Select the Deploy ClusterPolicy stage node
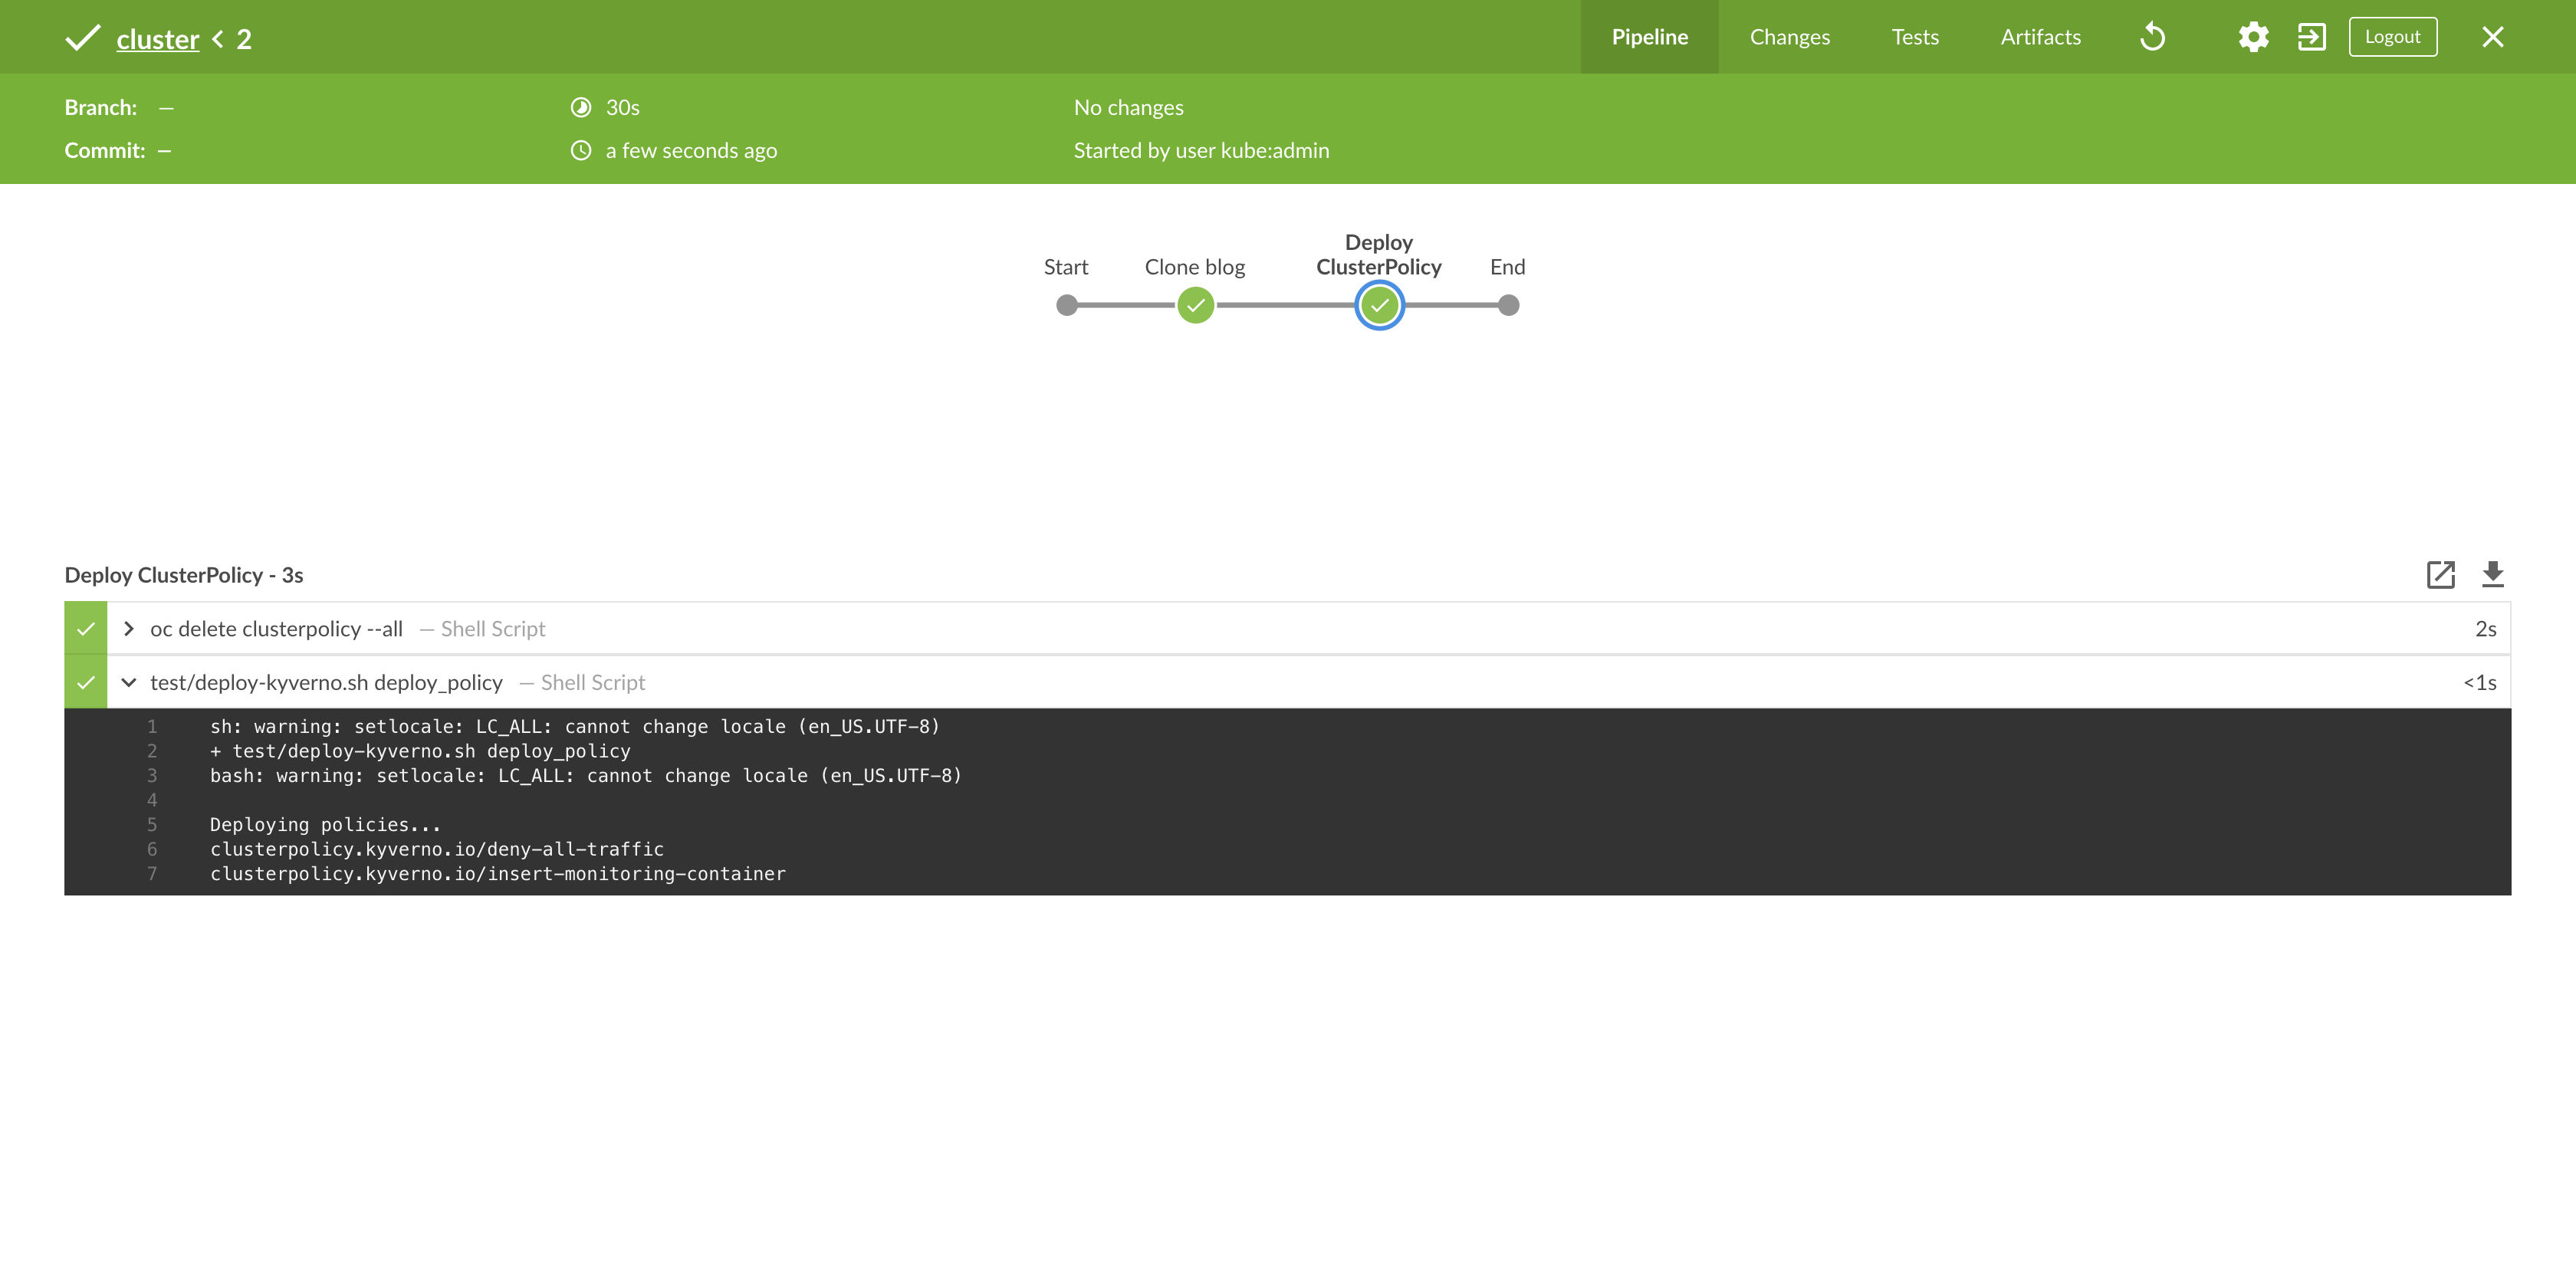Viewport: 2576px width, 1265px height. [1379, 305]
